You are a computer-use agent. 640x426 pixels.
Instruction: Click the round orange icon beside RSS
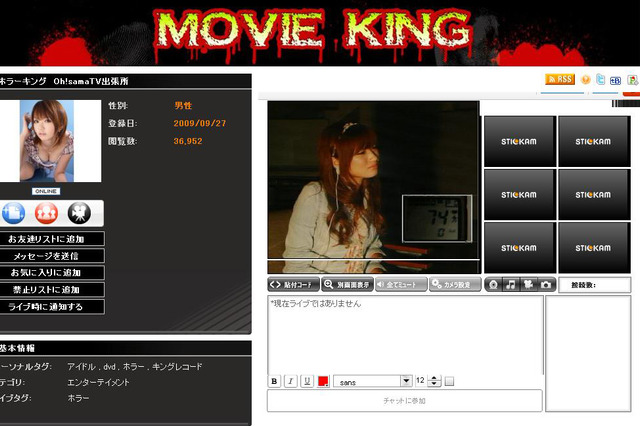(586, 80)
